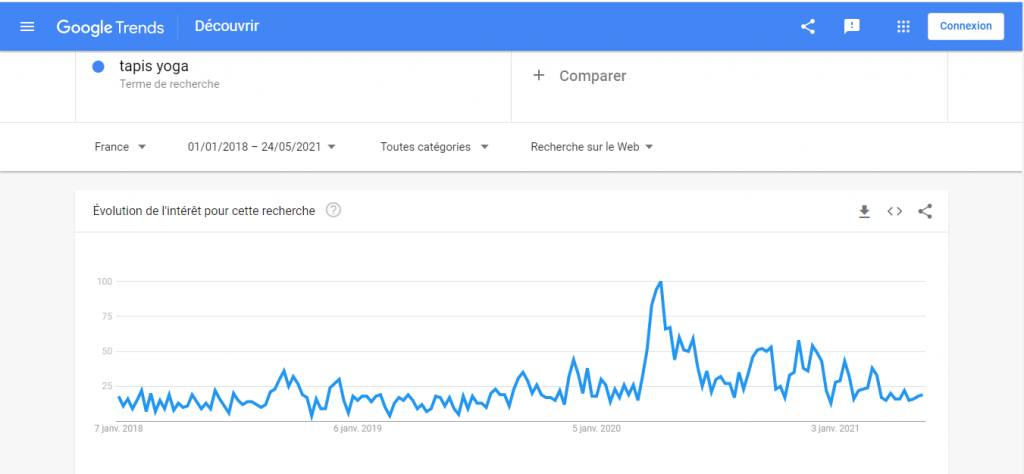The width and height of the screenshot is (1024, 474).
Task: Share the interest over time chart
Action: (925, 211)
